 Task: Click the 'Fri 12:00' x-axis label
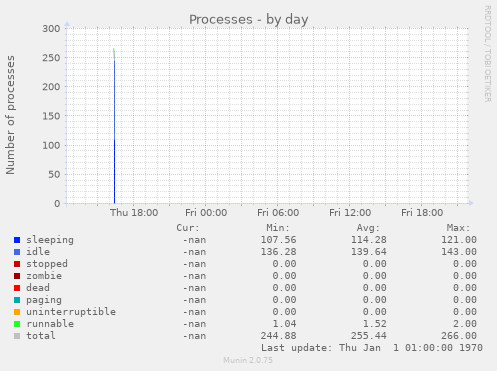[x=350, y=213]
